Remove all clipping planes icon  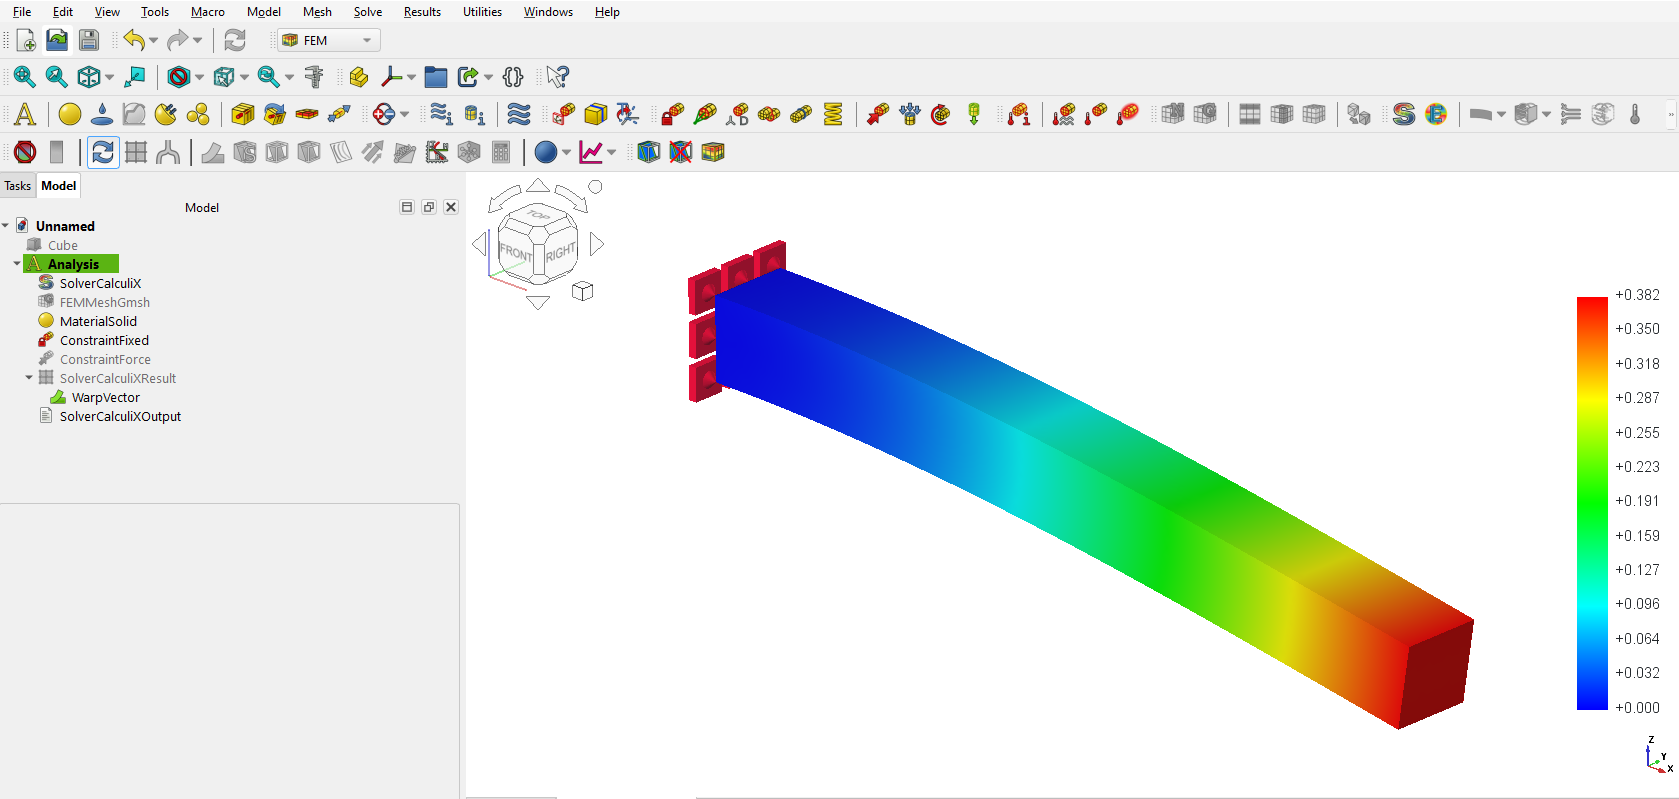680,152
